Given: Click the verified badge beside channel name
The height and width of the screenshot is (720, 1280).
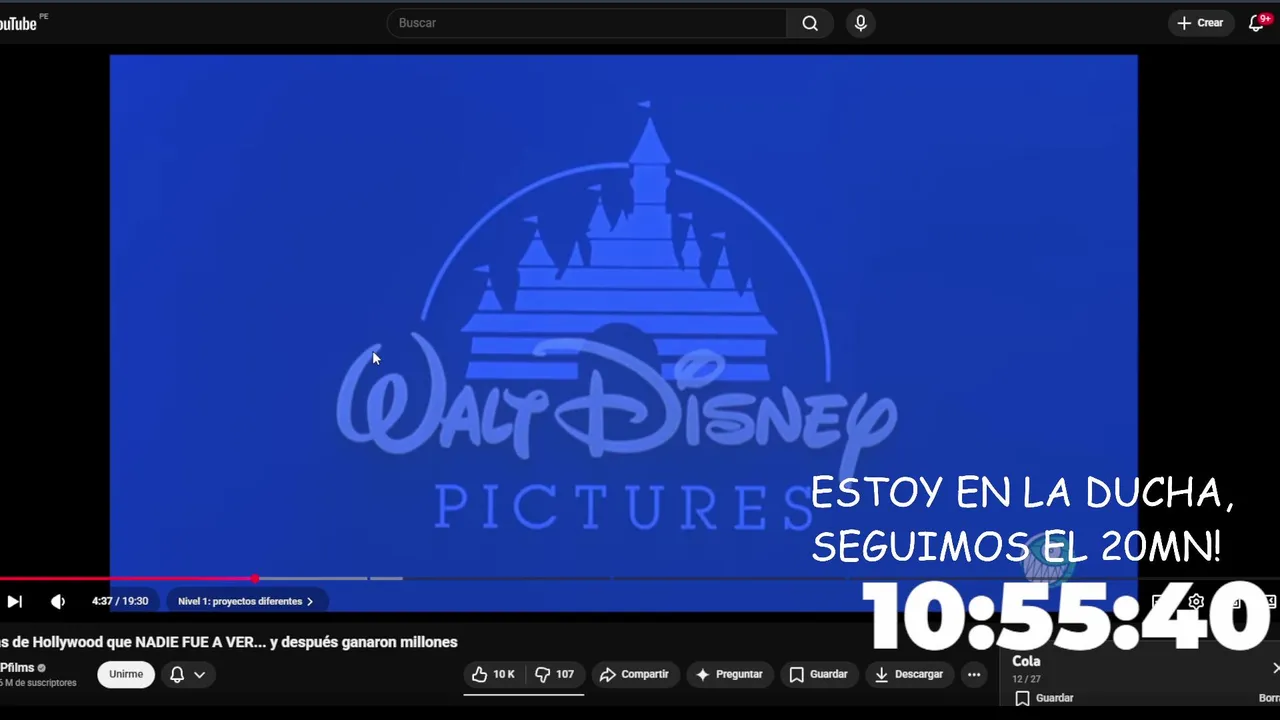Looking at the screenshot, I should pyautogui.click(x=41, y=668).
